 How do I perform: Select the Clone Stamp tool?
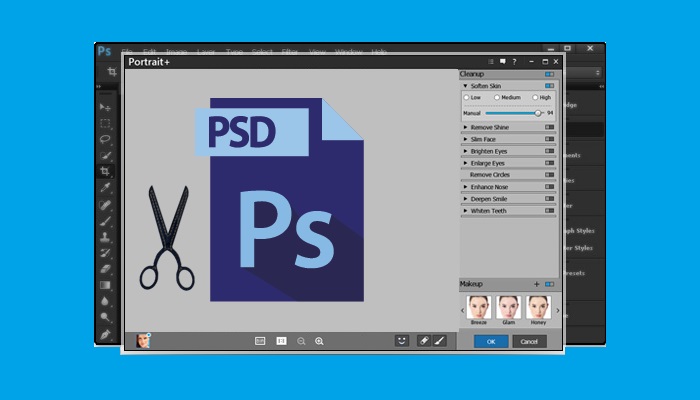105,237
